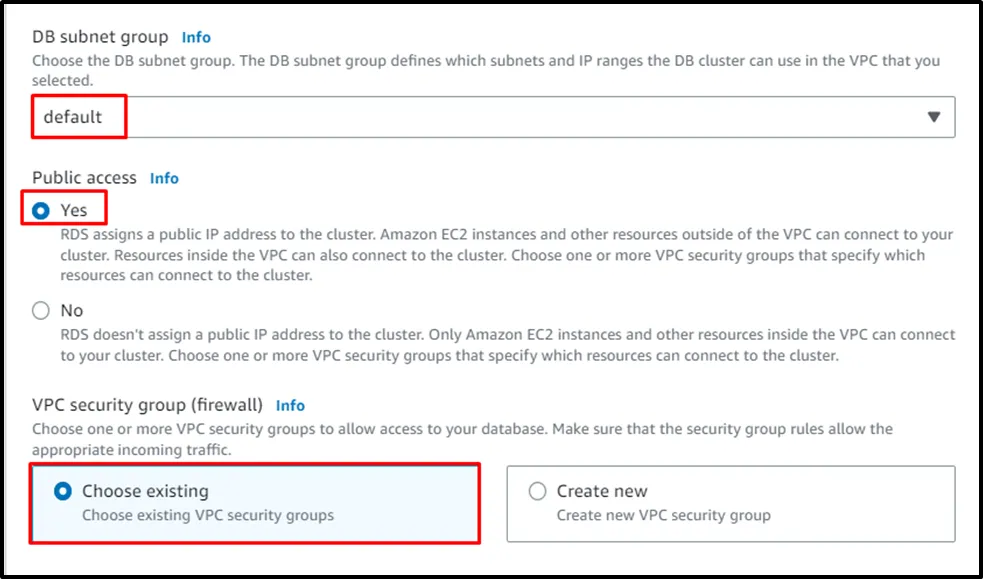The height and width of the screenshot is (579, 983).
Task: Click the 'VPC security group (firewall)' heading
Action: (147, 405)
